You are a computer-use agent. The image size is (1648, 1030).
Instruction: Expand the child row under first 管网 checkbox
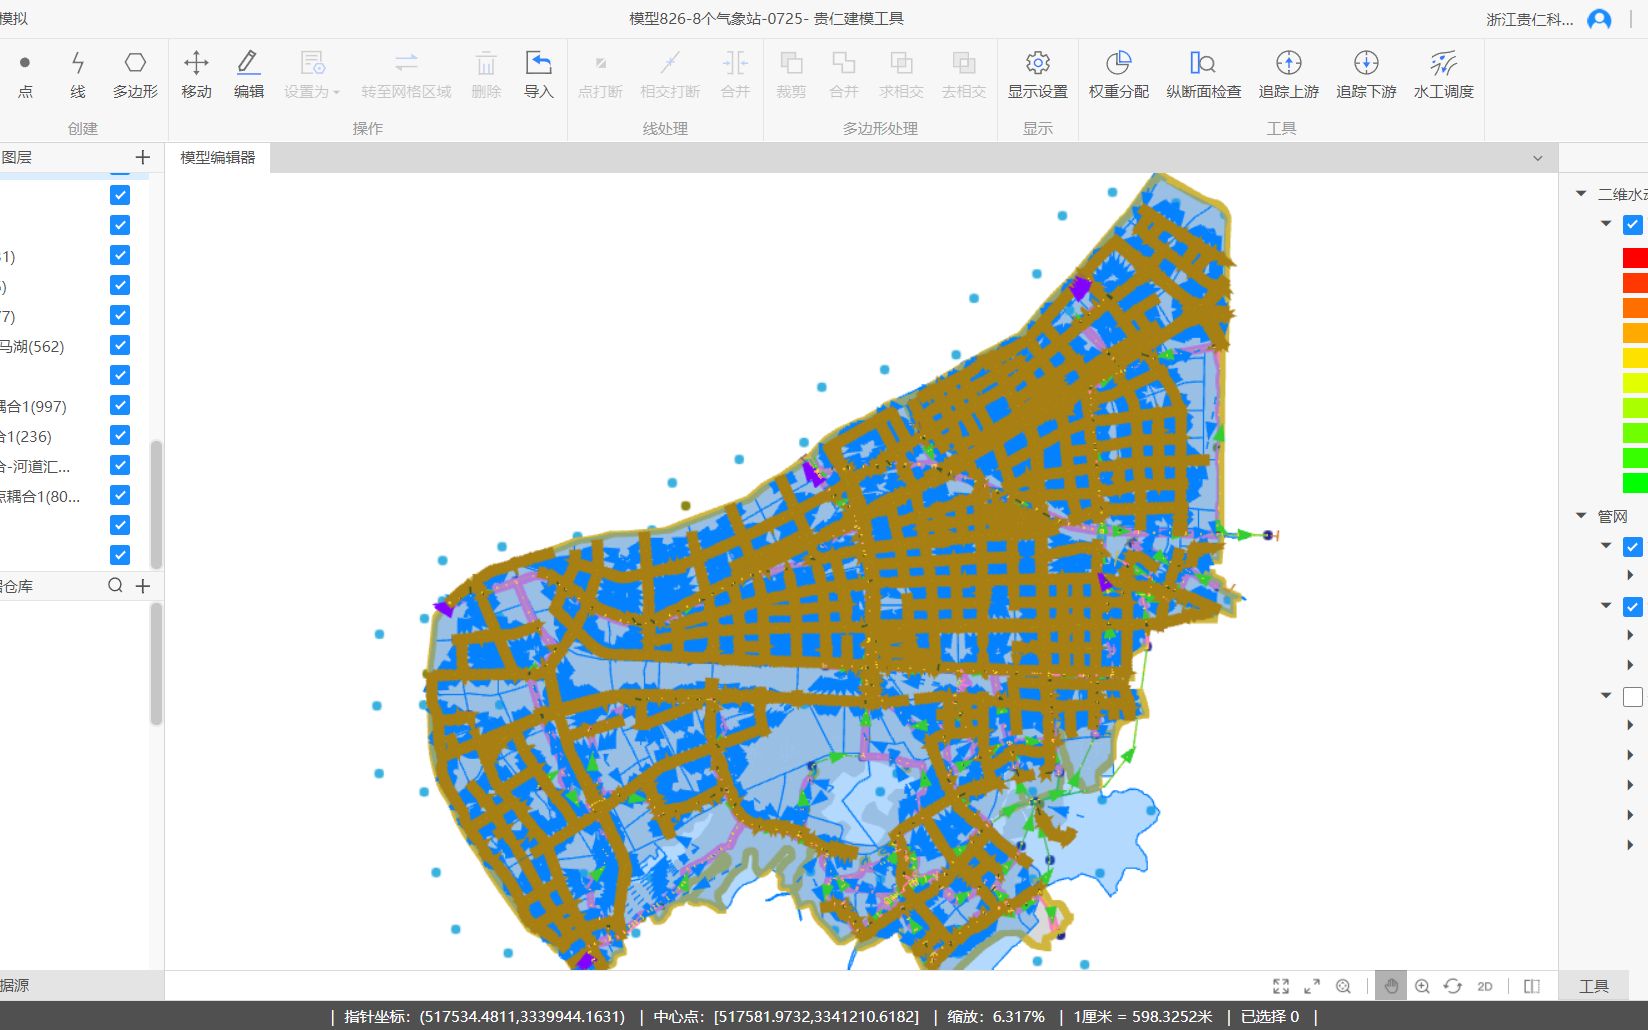coord(1630,575)
